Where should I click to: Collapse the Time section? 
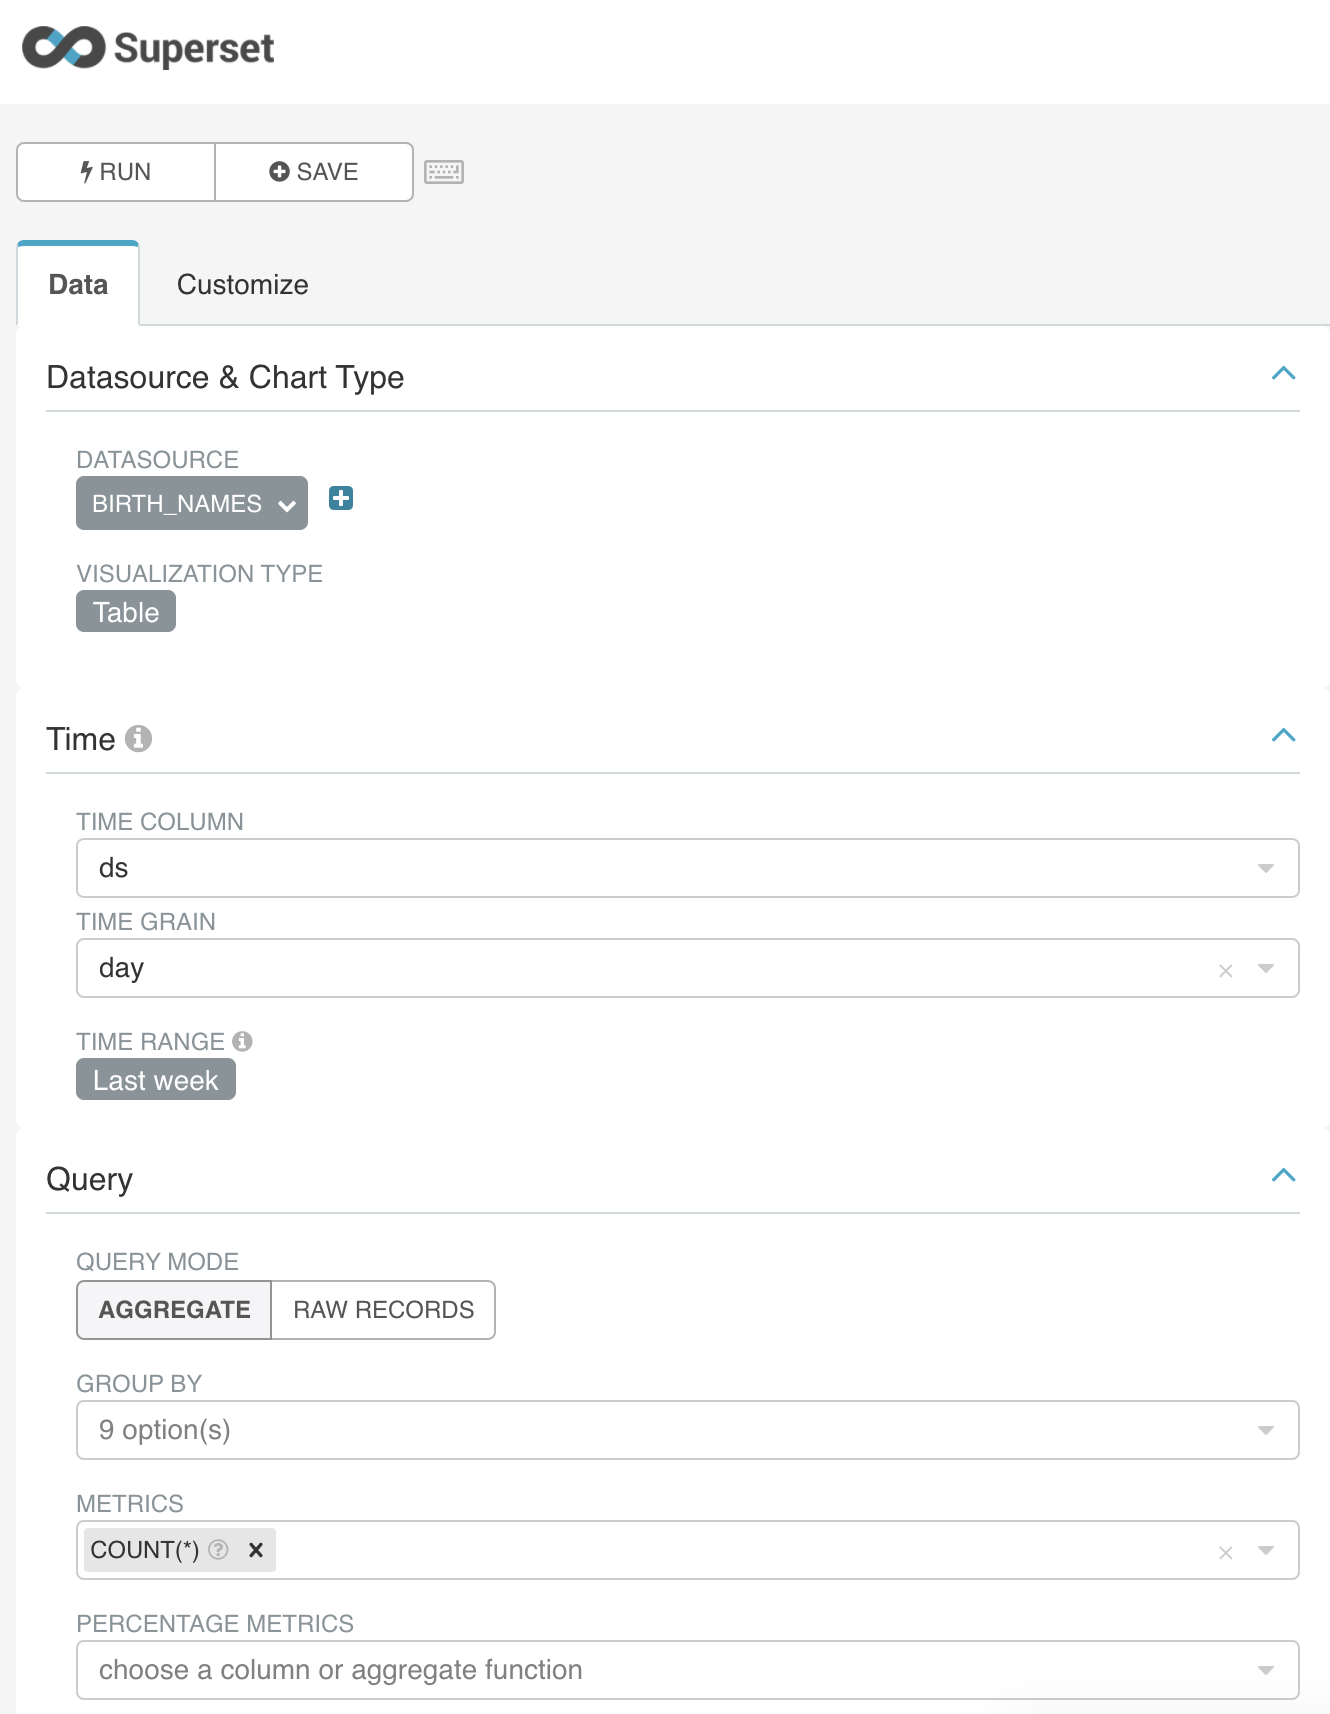1283,736
